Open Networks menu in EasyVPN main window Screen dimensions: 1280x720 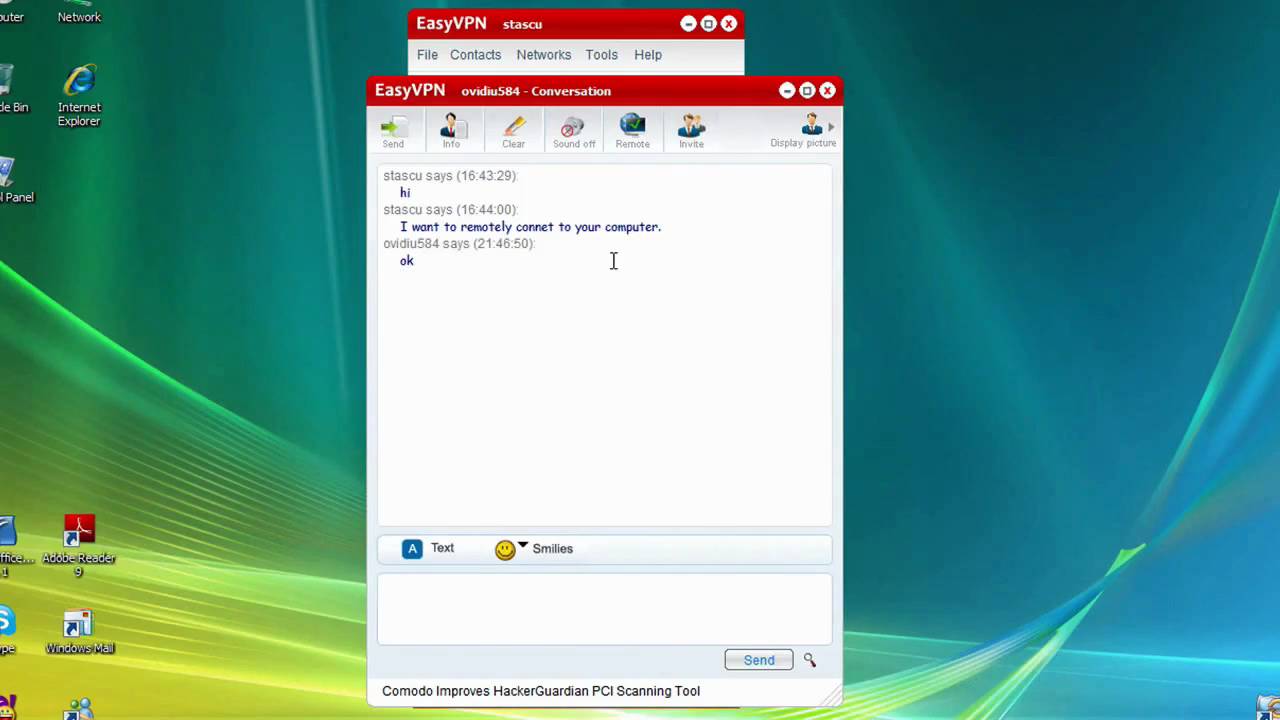click(x=543, y=55)
